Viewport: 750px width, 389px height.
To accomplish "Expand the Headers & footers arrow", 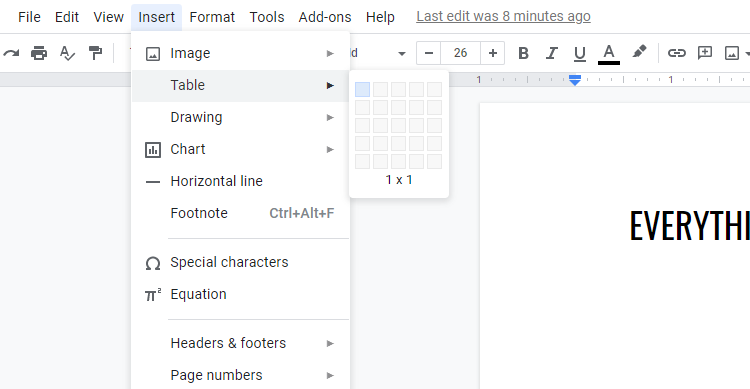I will click(330, 343).
